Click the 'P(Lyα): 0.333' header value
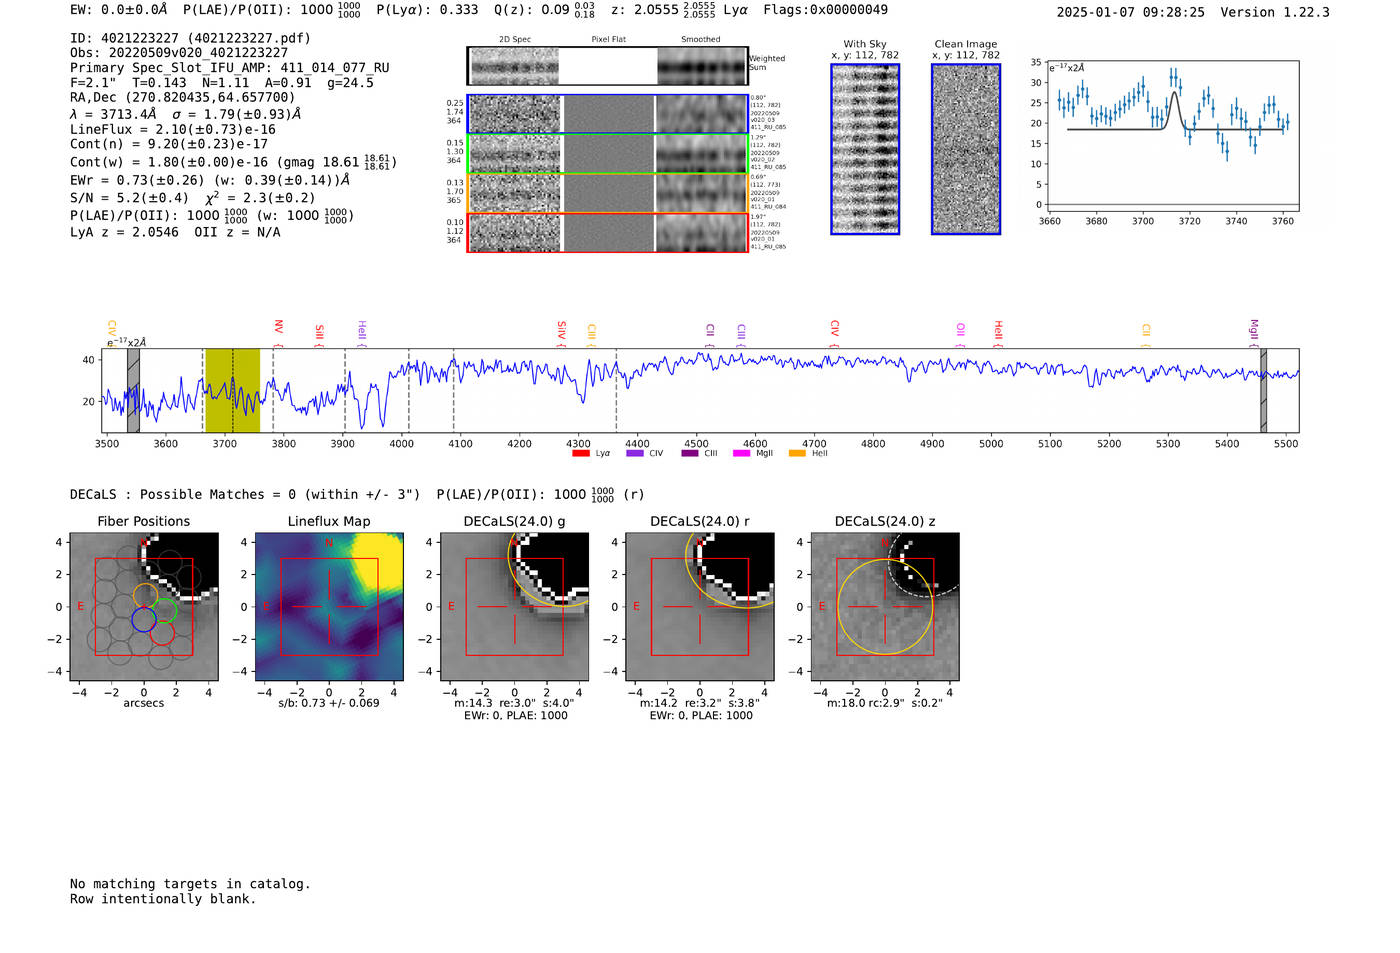The image size is (1400, 953). pyautogui.click(x=427, y=10)
